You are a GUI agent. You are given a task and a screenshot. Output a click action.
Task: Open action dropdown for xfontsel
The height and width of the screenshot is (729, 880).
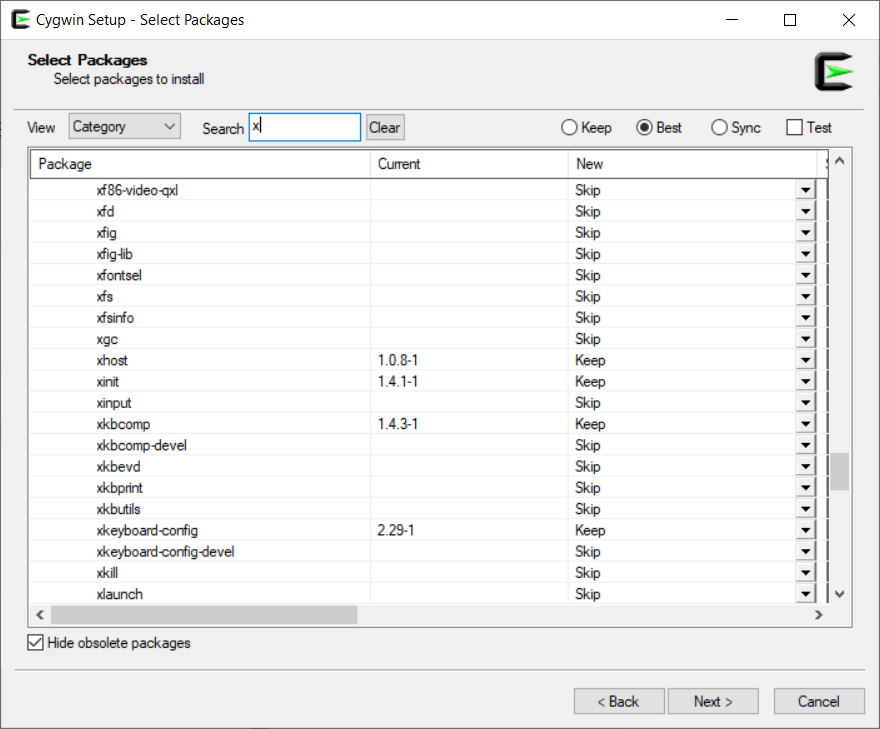click(x=805, y=276)
